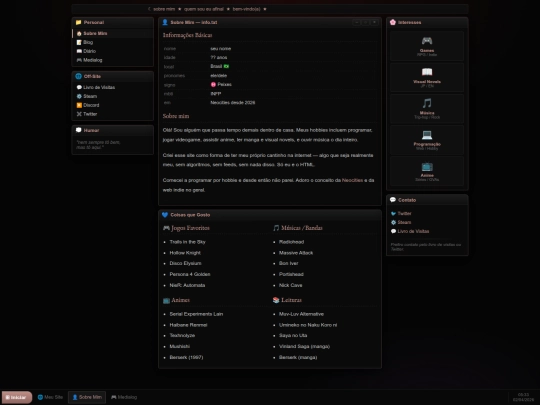Click 'Radiohead' in the bands list

click(x=291, y=242)
